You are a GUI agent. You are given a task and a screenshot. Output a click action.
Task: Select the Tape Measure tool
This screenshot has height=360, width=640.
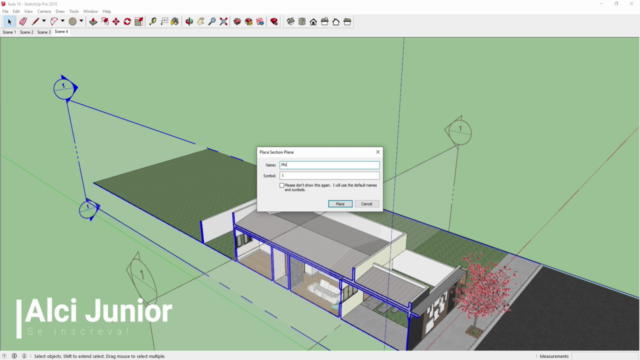coord(153,22)
